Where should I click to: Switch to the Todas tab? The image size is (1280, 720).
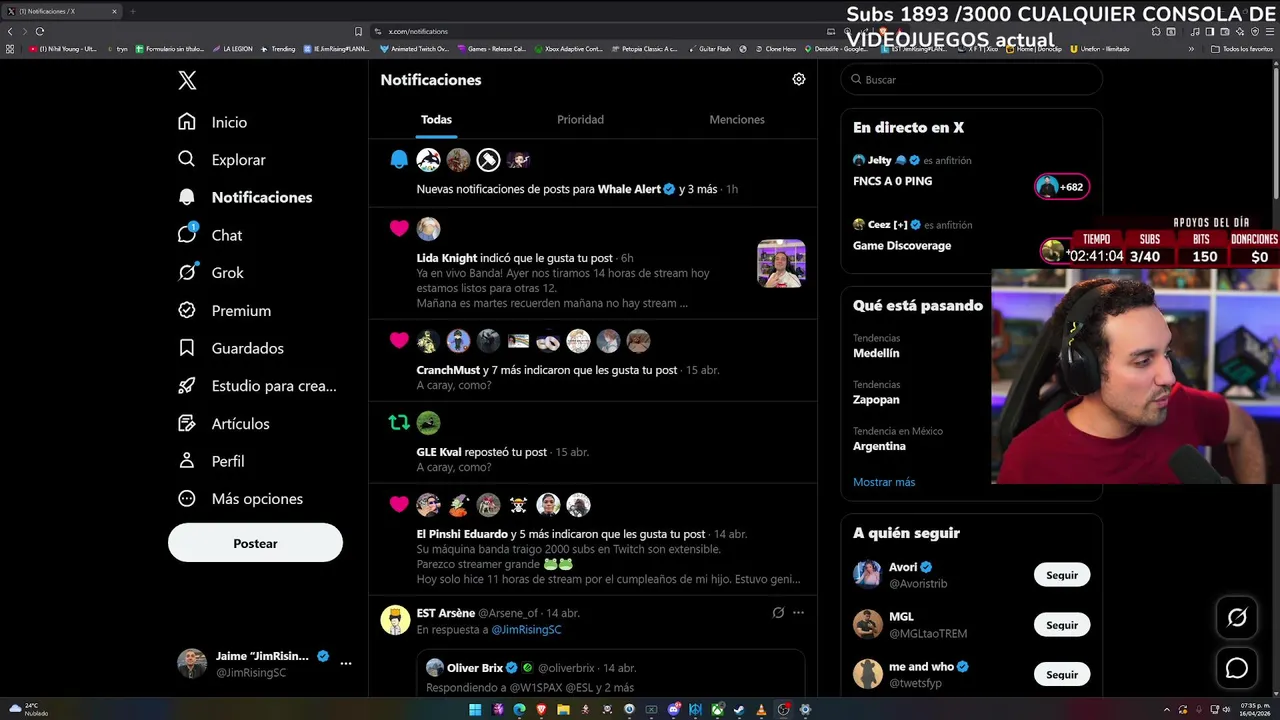click(x=436, y=119)
